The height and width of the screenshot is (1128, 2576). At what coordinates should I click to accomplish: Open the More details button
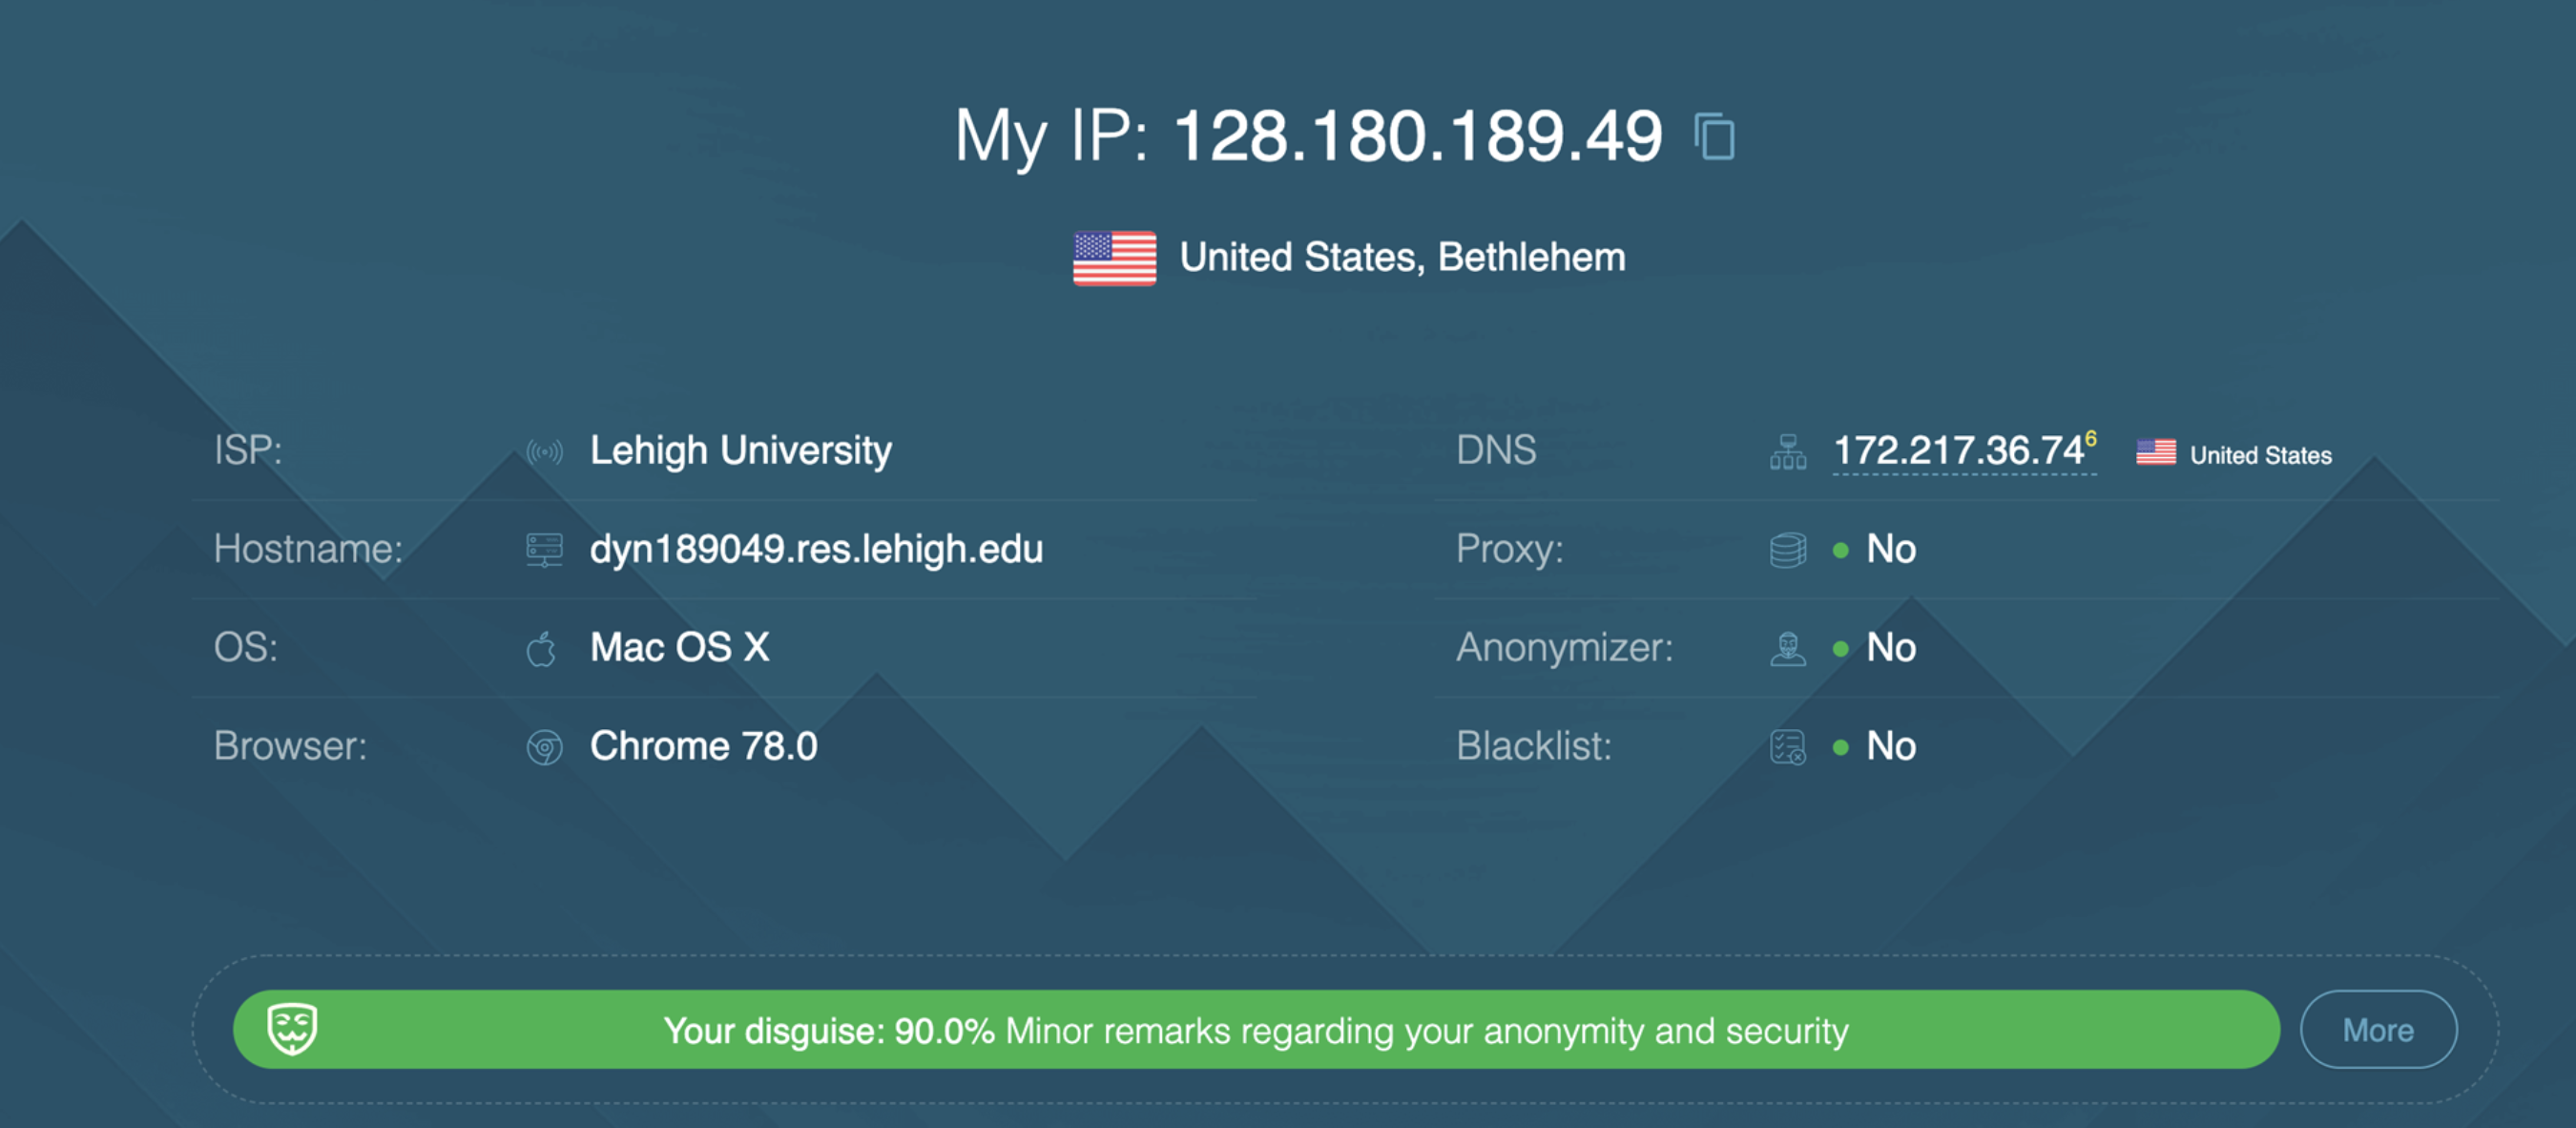tap(2378, 1029)
